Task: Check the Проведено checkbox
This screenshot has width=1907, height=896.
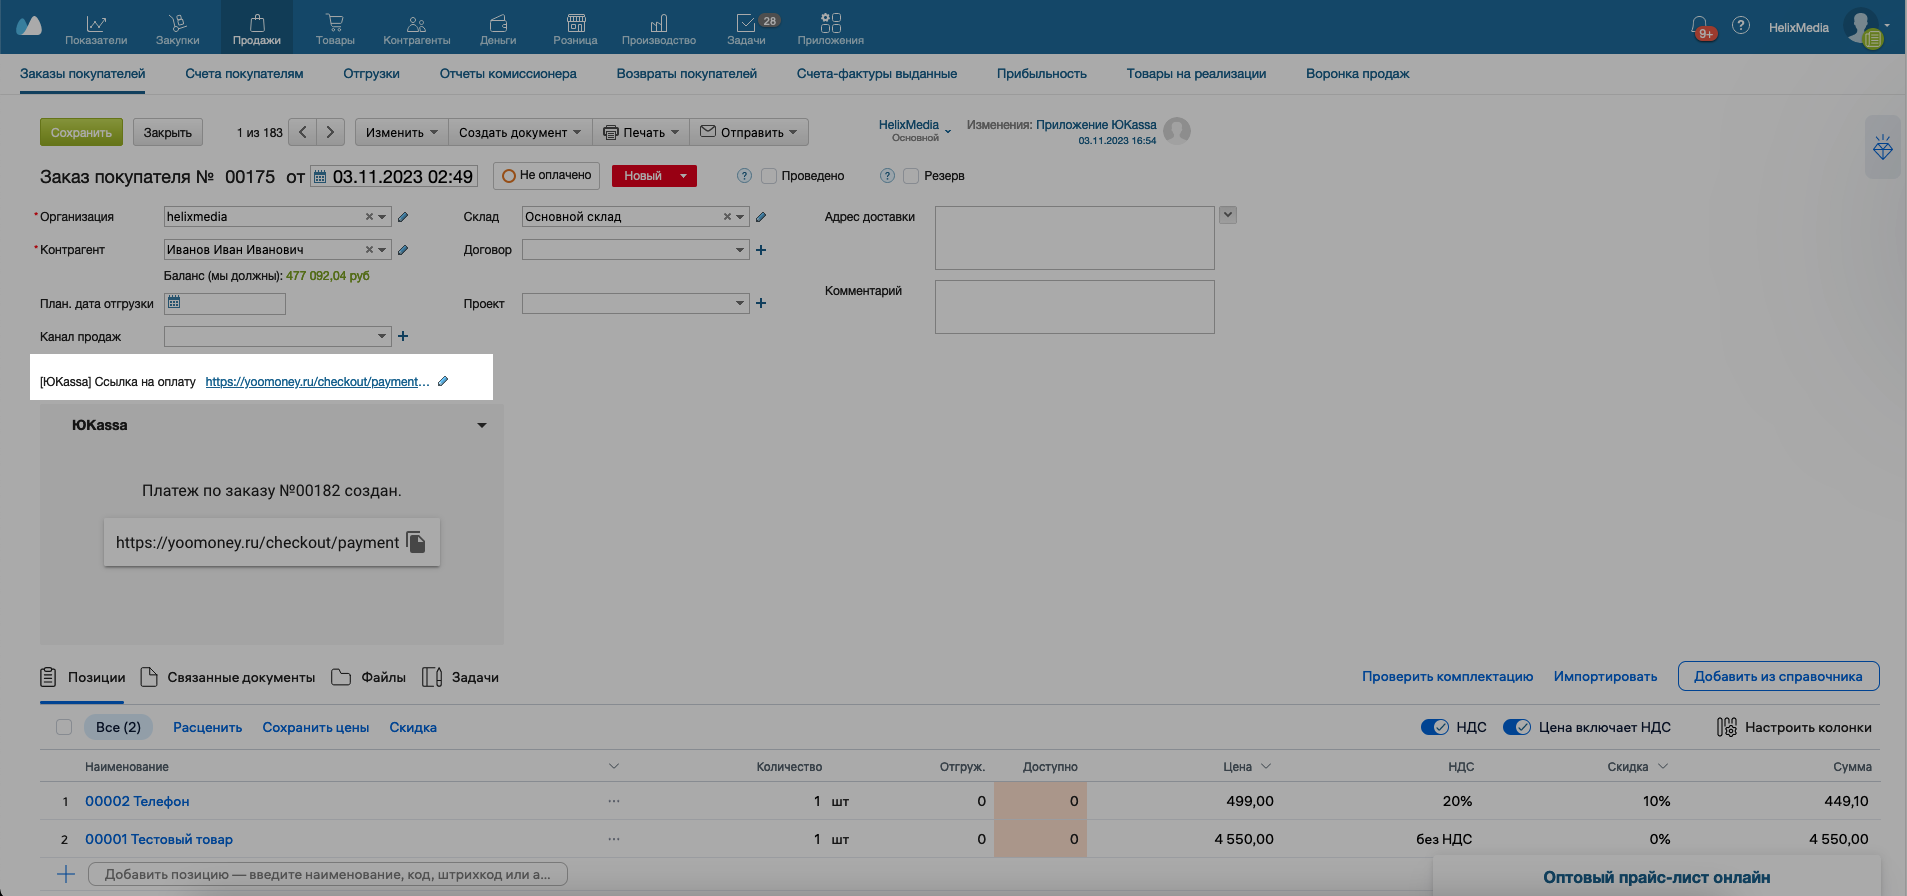Action: tap(769, 176)
